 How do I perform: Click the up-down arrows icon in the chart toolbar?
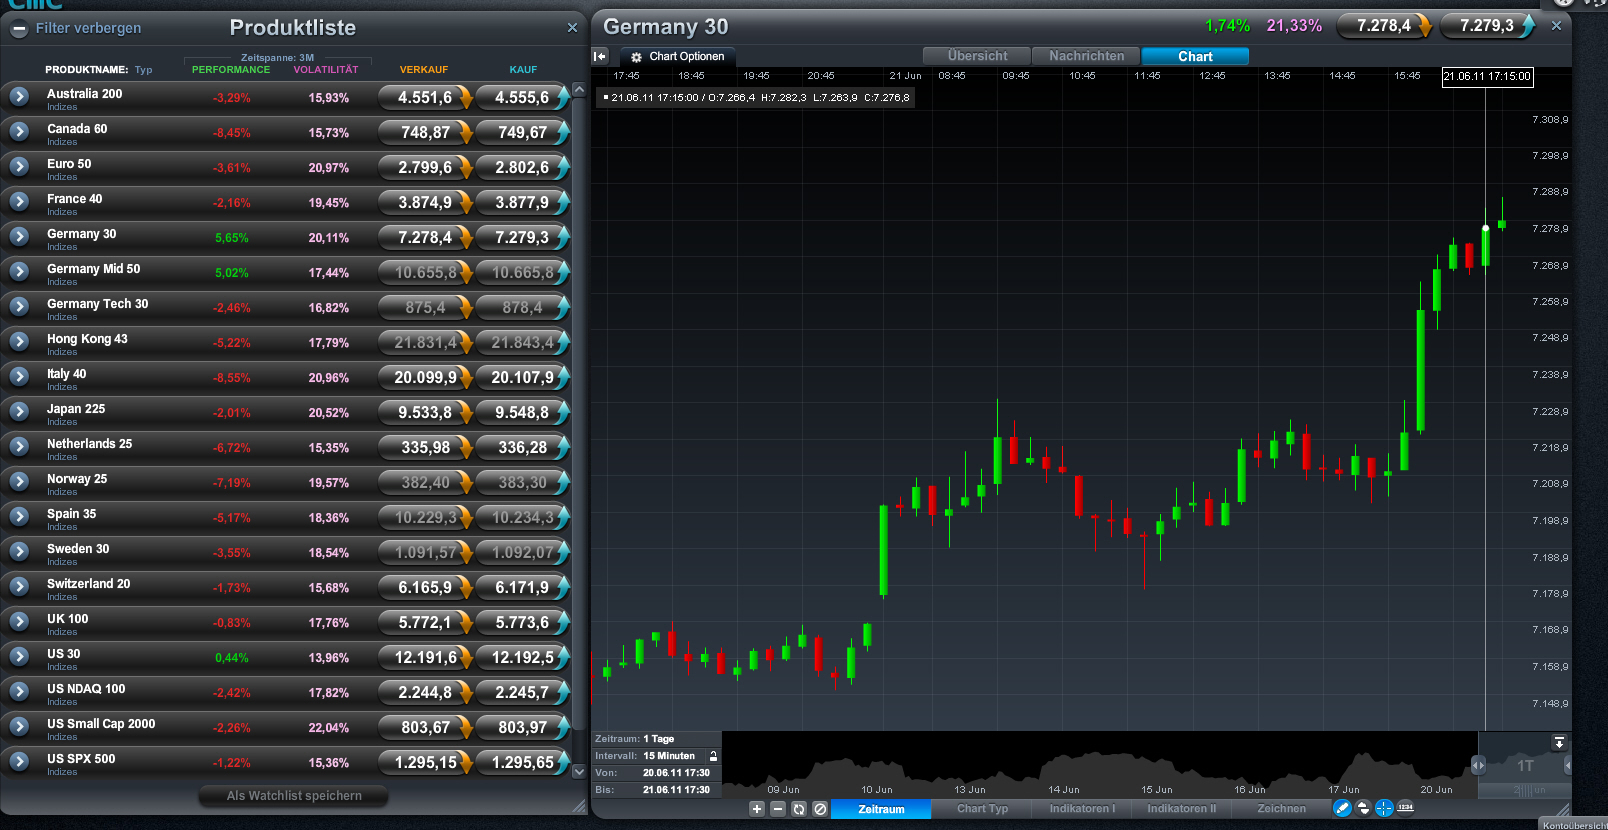coord(1363,808)
